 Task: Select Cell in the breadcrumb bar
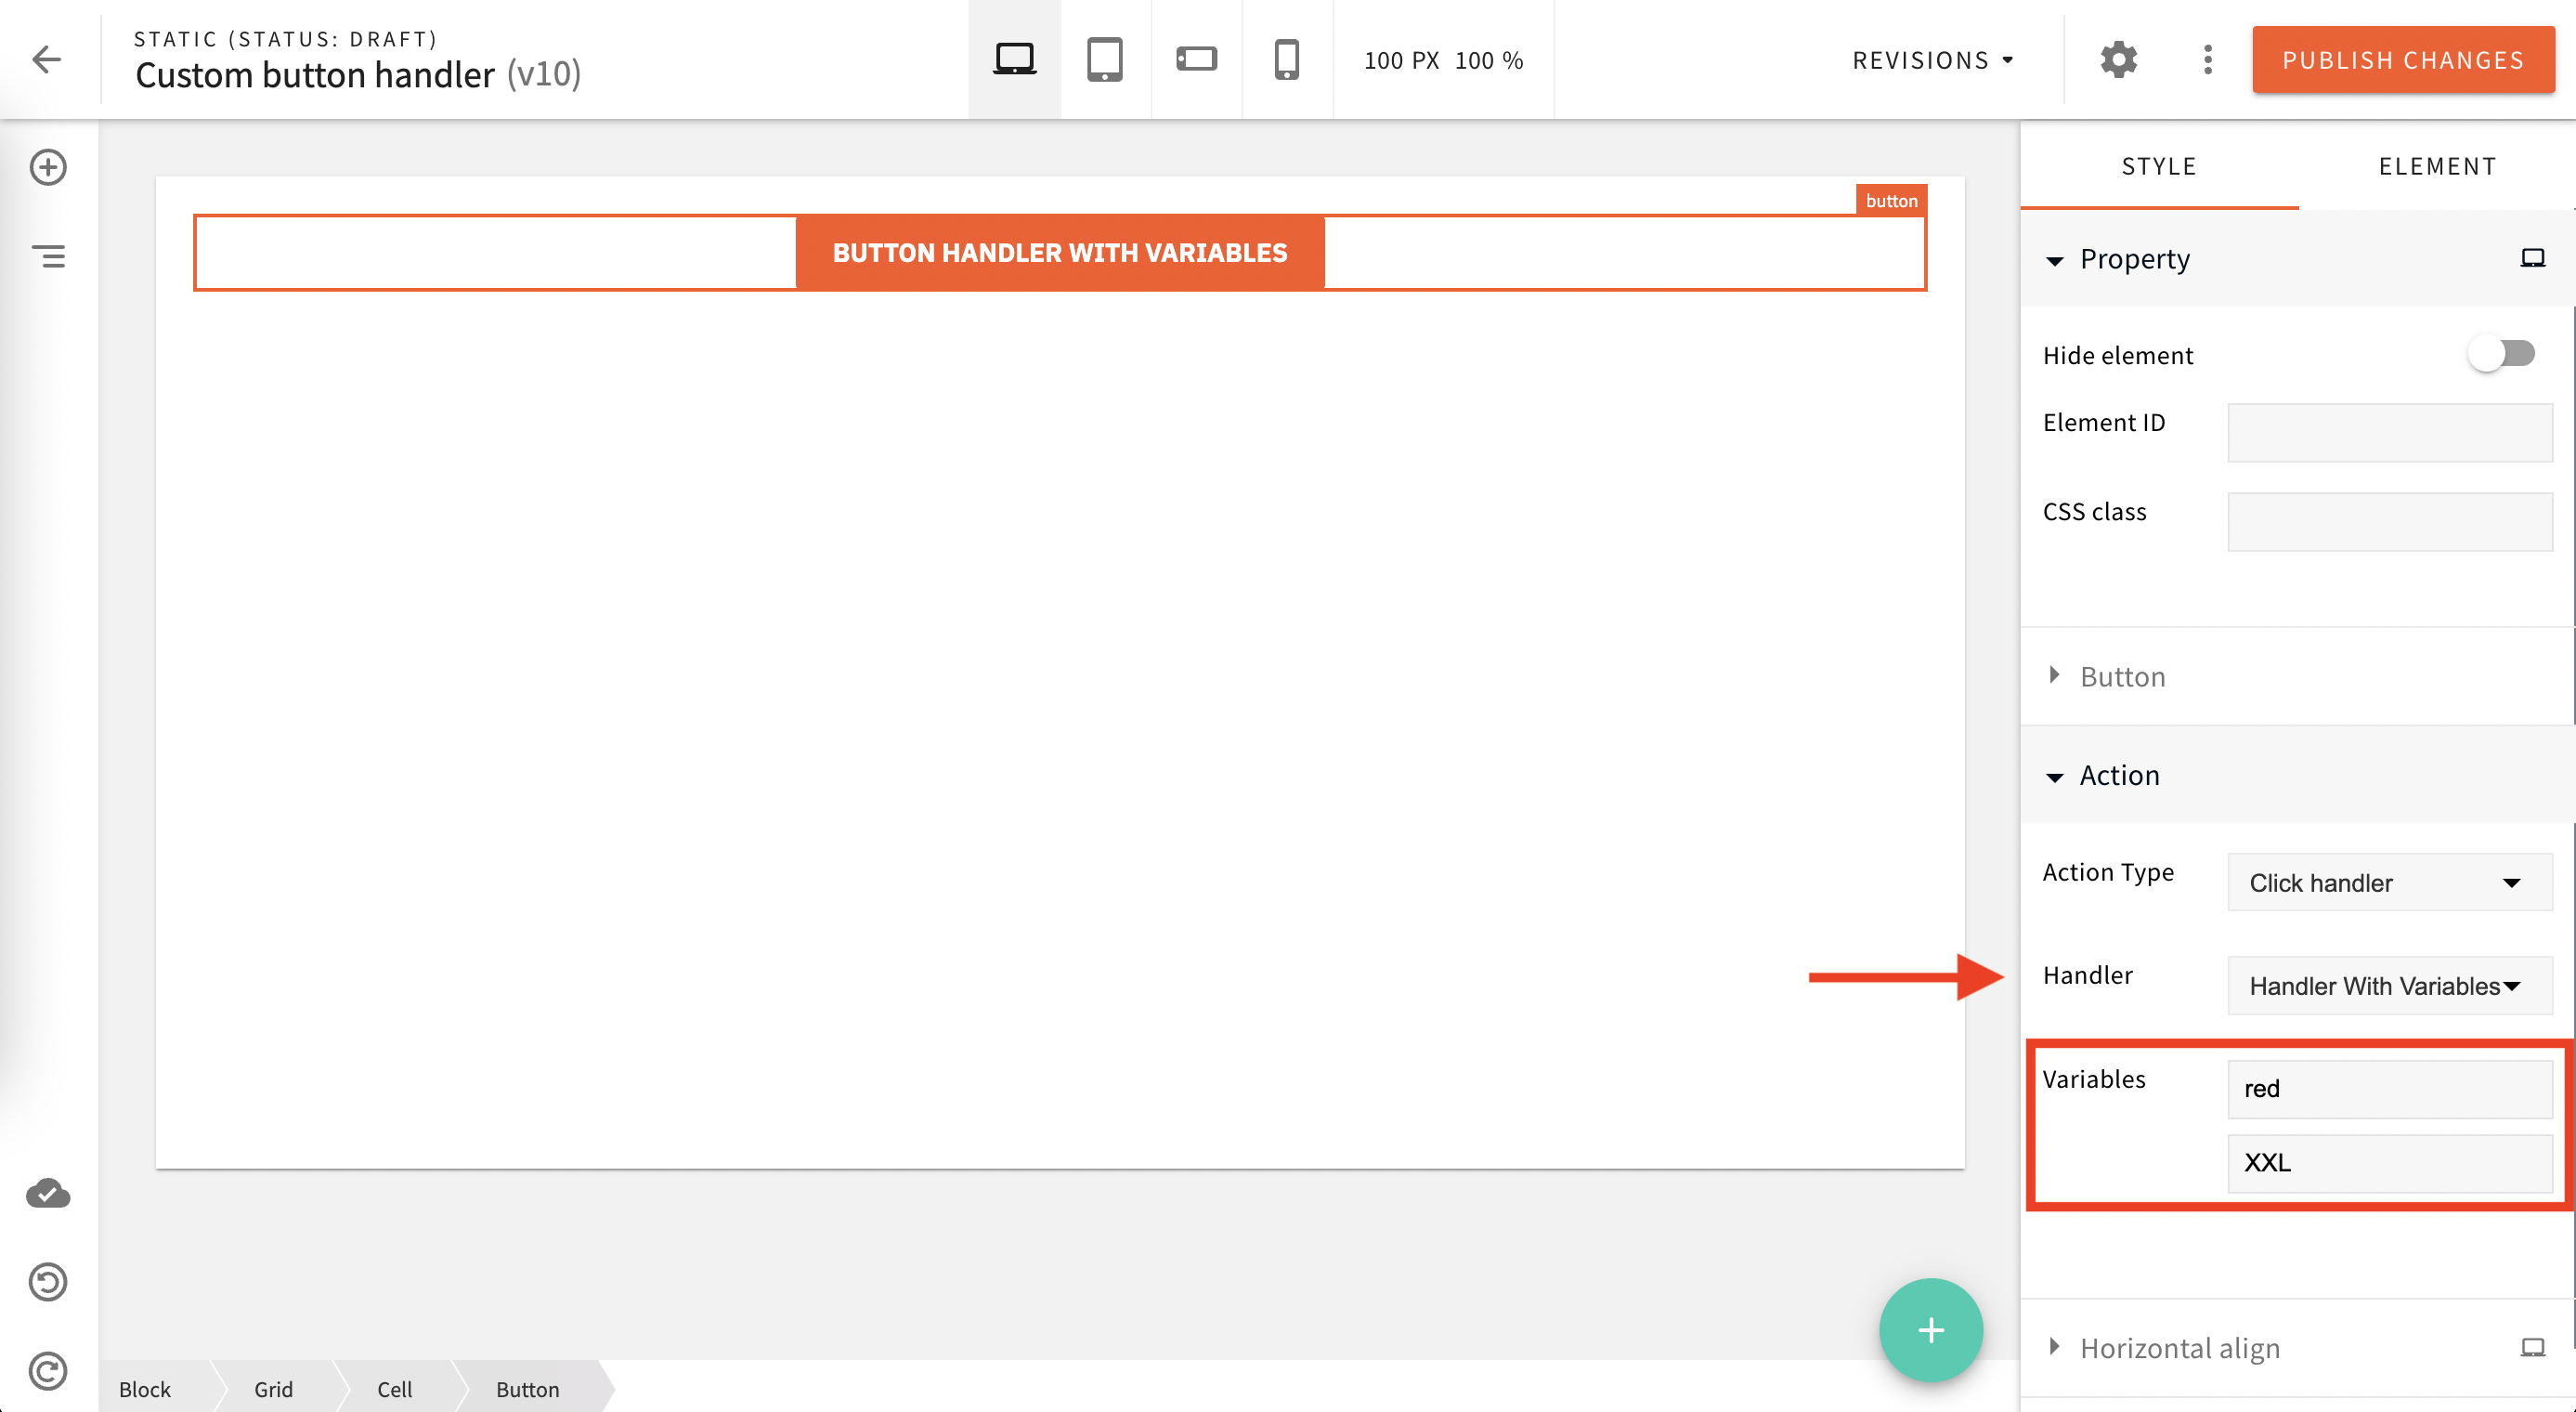[x=395, y=1389]
